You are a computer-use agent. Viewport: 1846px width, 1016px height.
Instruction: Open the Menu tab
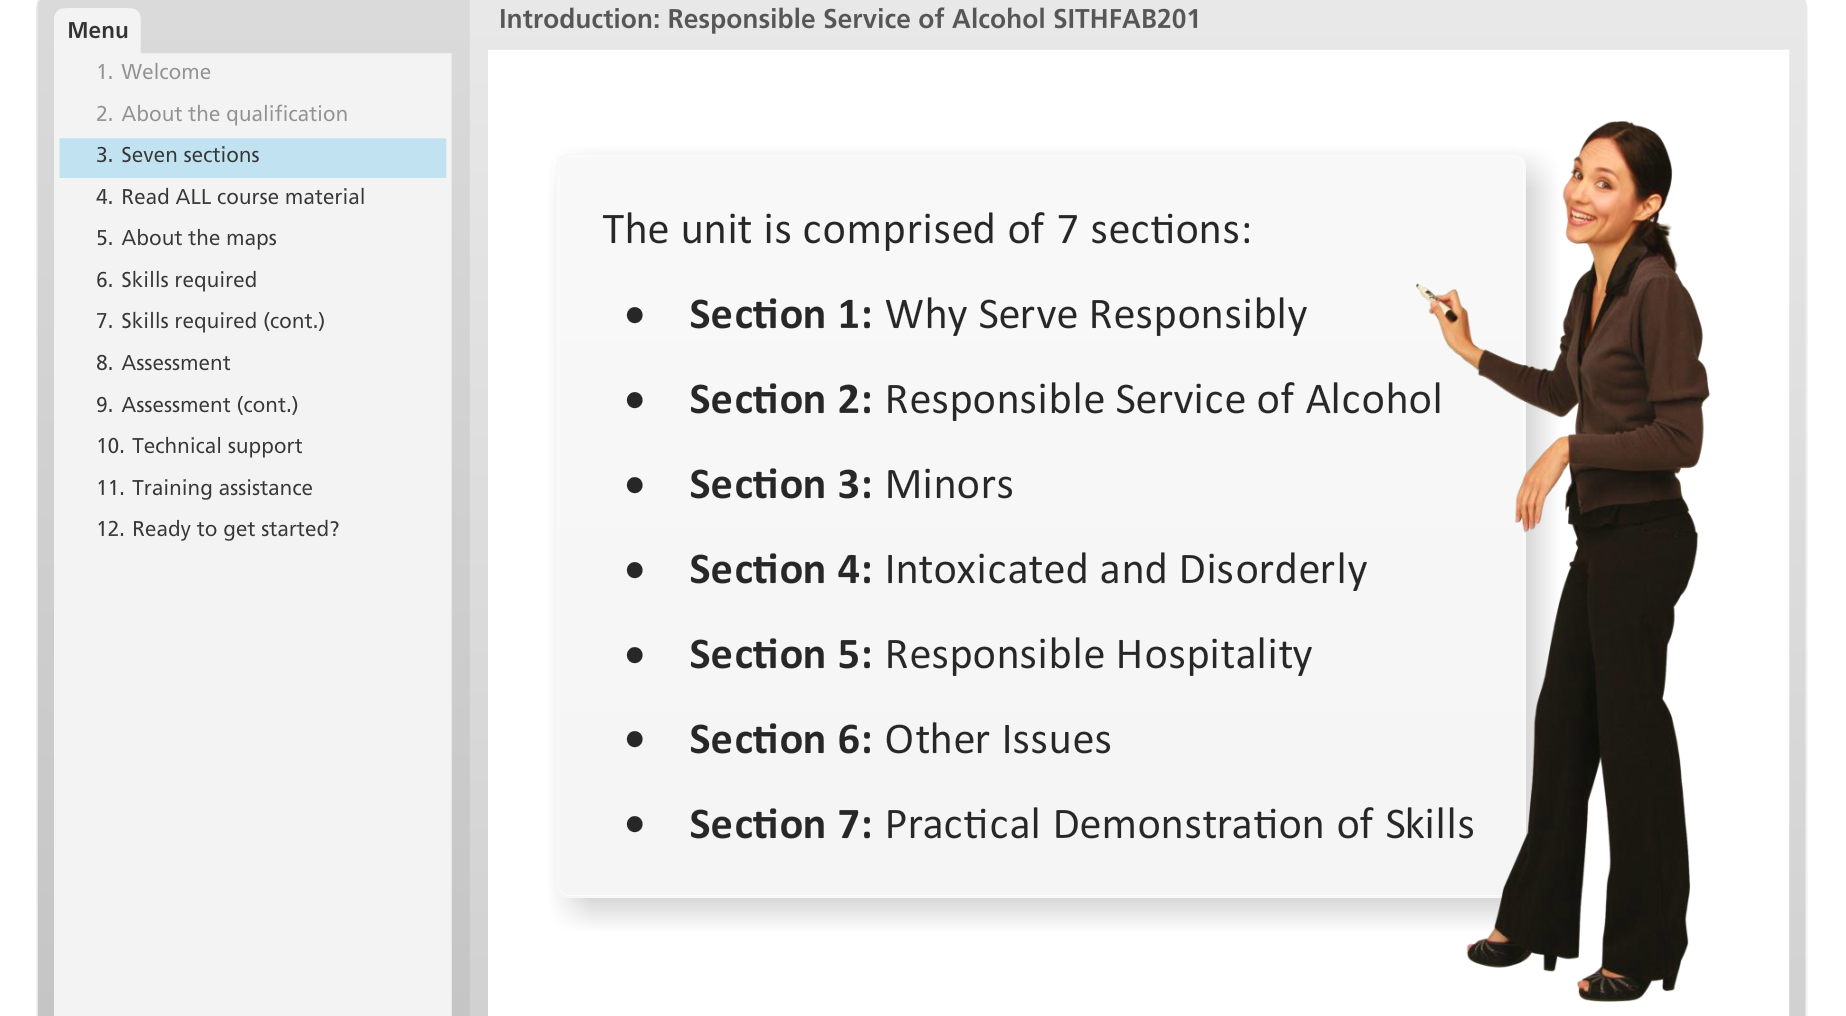pos(98,30)
